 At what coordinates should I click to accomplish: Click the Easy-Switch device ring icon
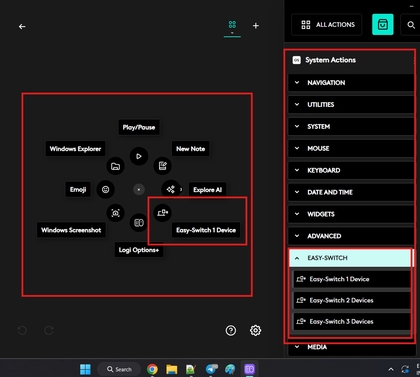tap(162, 213)
